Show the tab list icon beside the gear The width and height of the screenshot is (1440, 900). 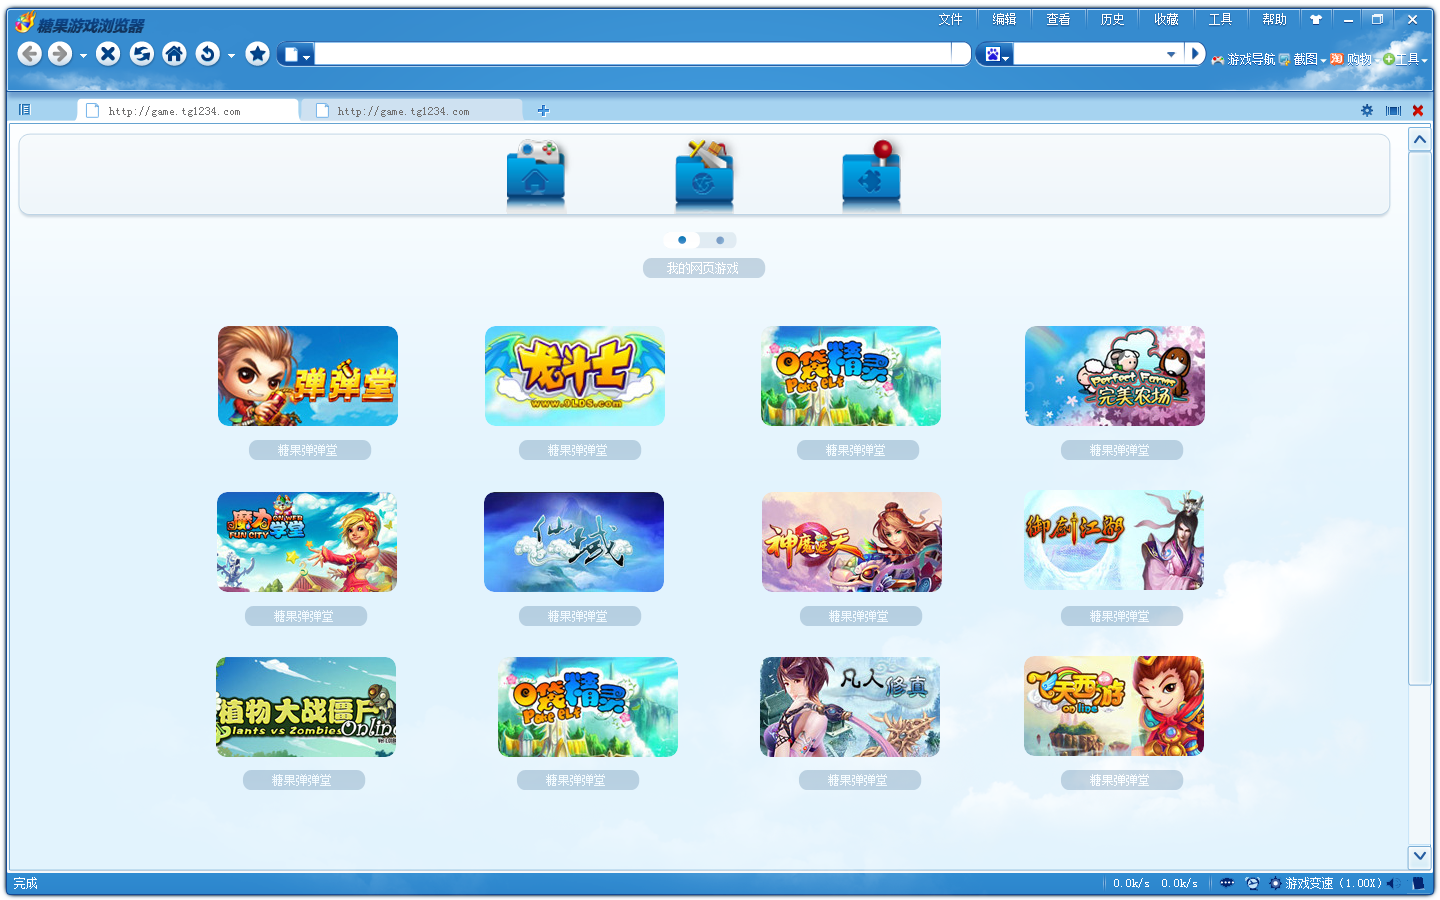(1393, 110)
